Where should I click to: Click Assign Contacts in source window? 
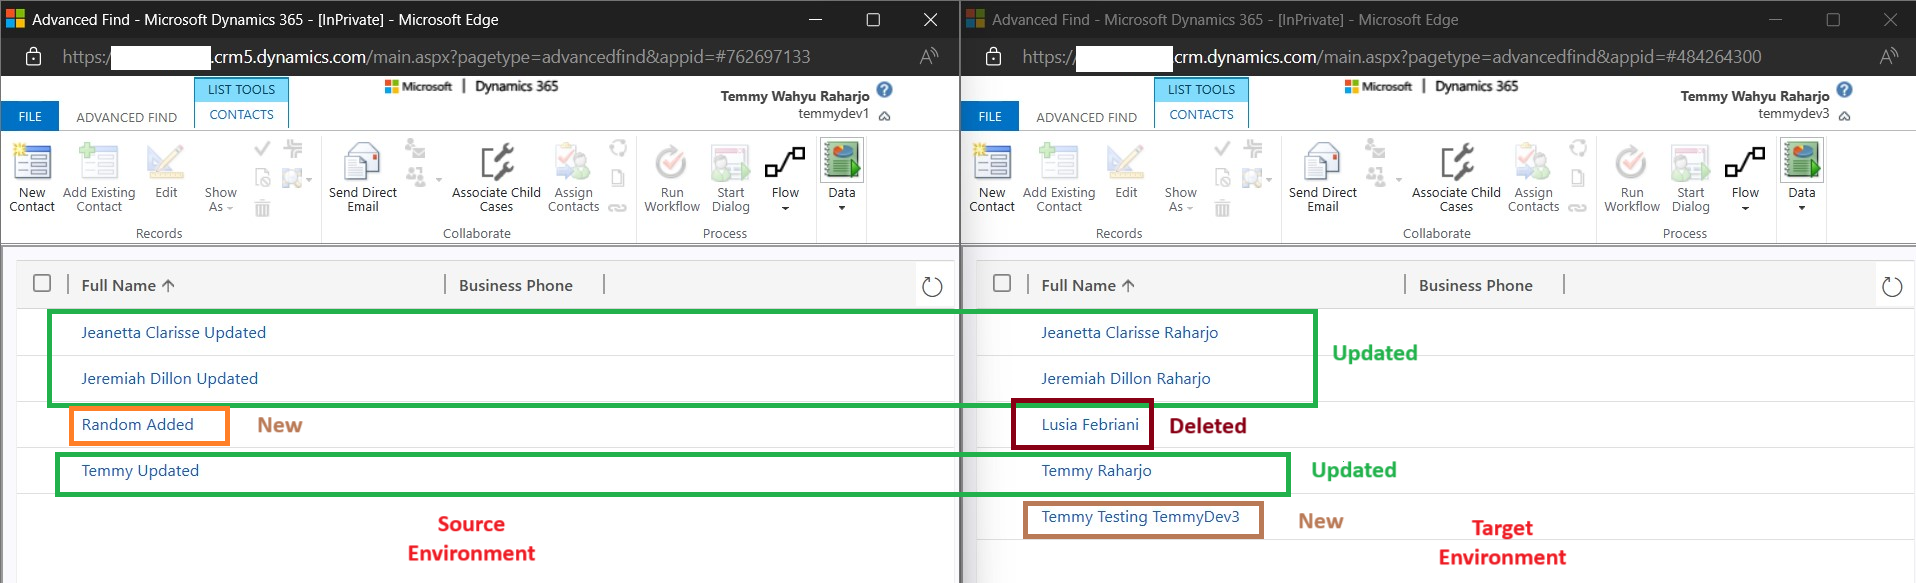(573, 178)
